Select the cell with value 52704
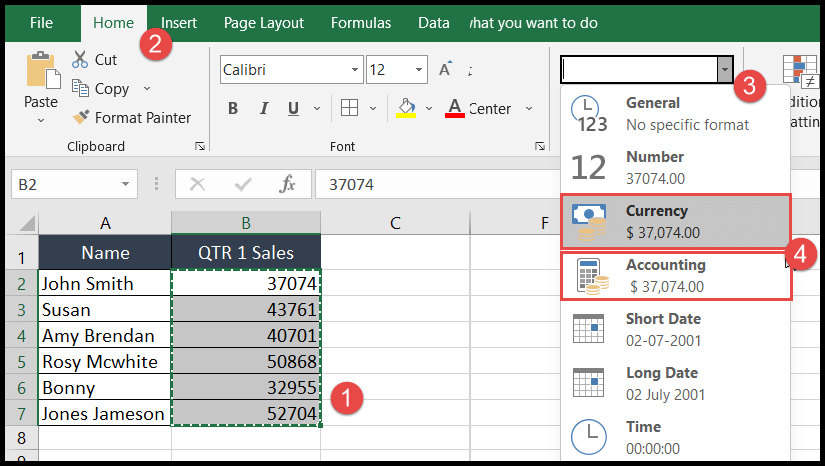Screen dimensions: 825x466 pos(246,413)
